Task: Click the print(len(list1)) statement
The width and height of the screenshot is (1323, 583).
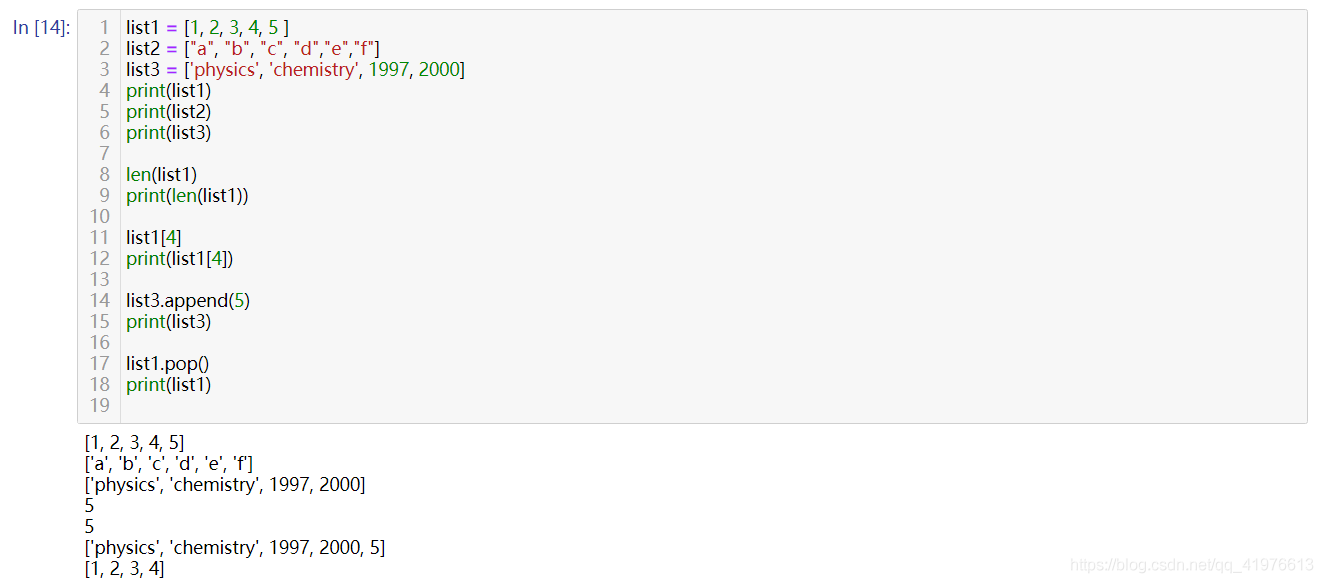Action: pyautogui.click(x=187, y=196)
